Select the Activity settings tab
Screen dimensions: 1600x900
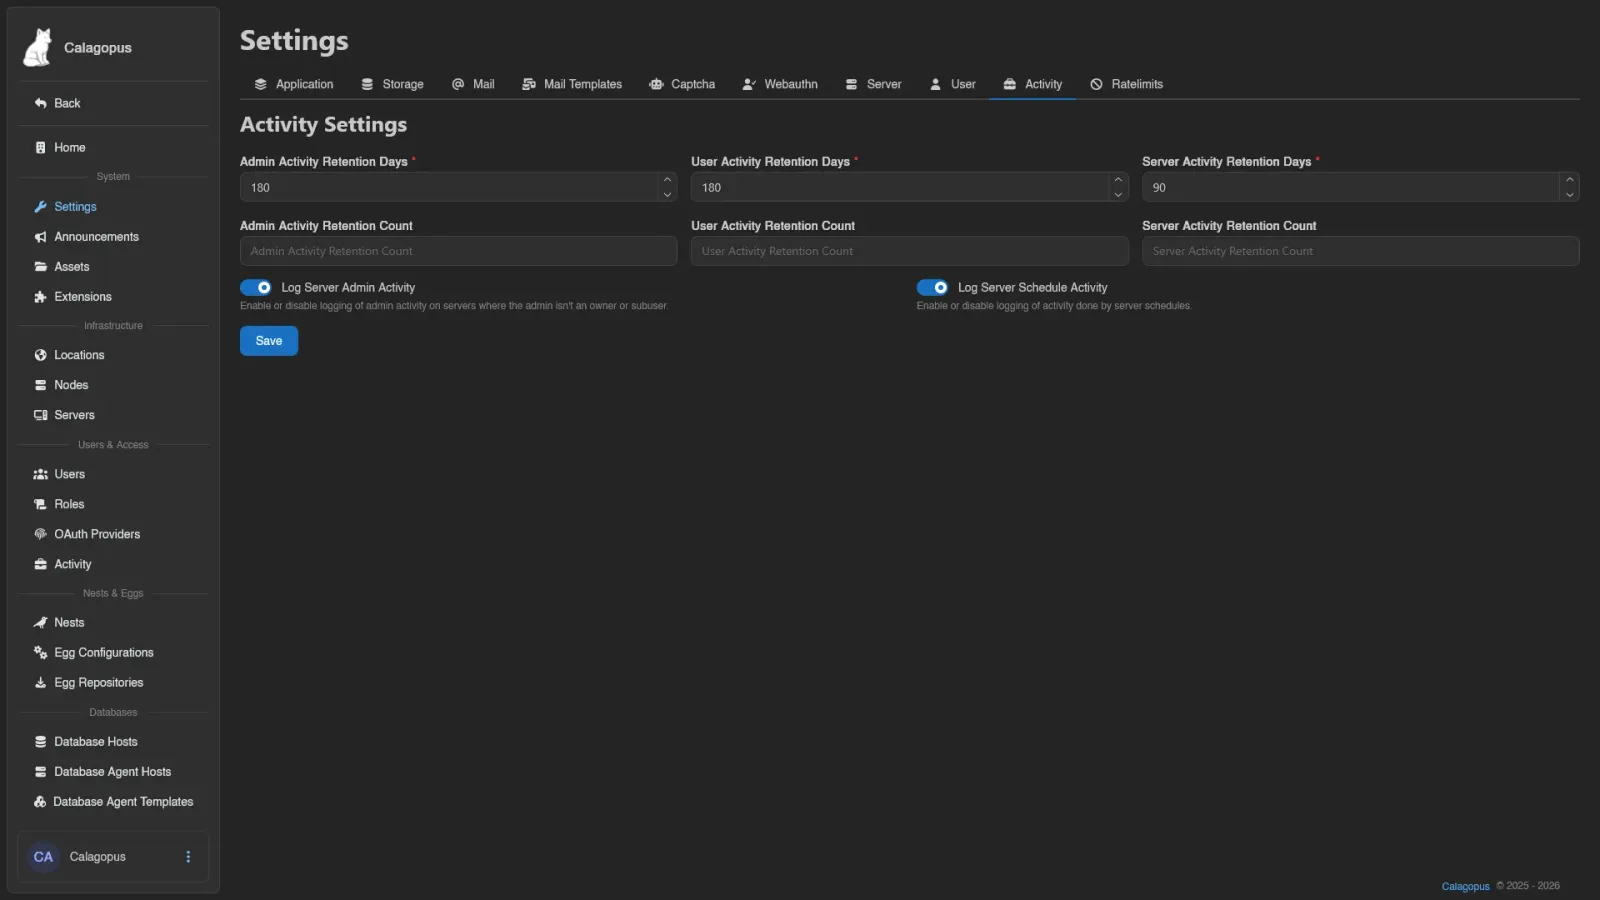[1033, 84]
